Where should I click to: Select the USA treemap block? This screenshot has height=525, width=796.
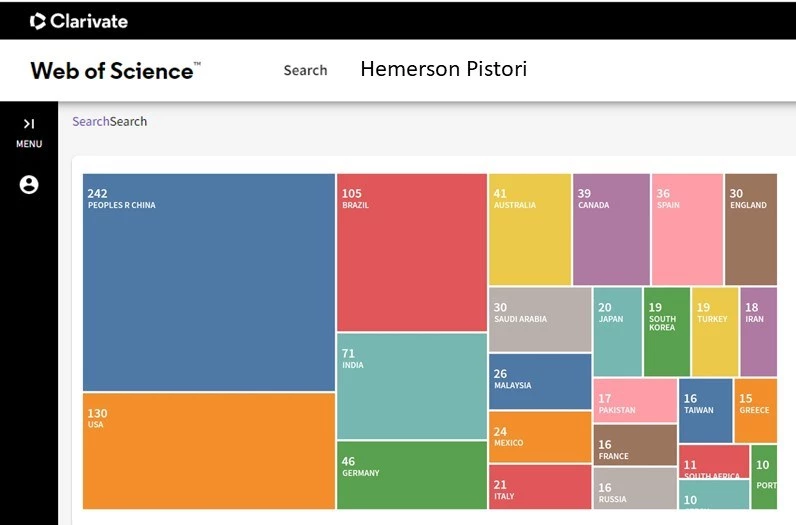pyautogui.click(x=208, y=450)
